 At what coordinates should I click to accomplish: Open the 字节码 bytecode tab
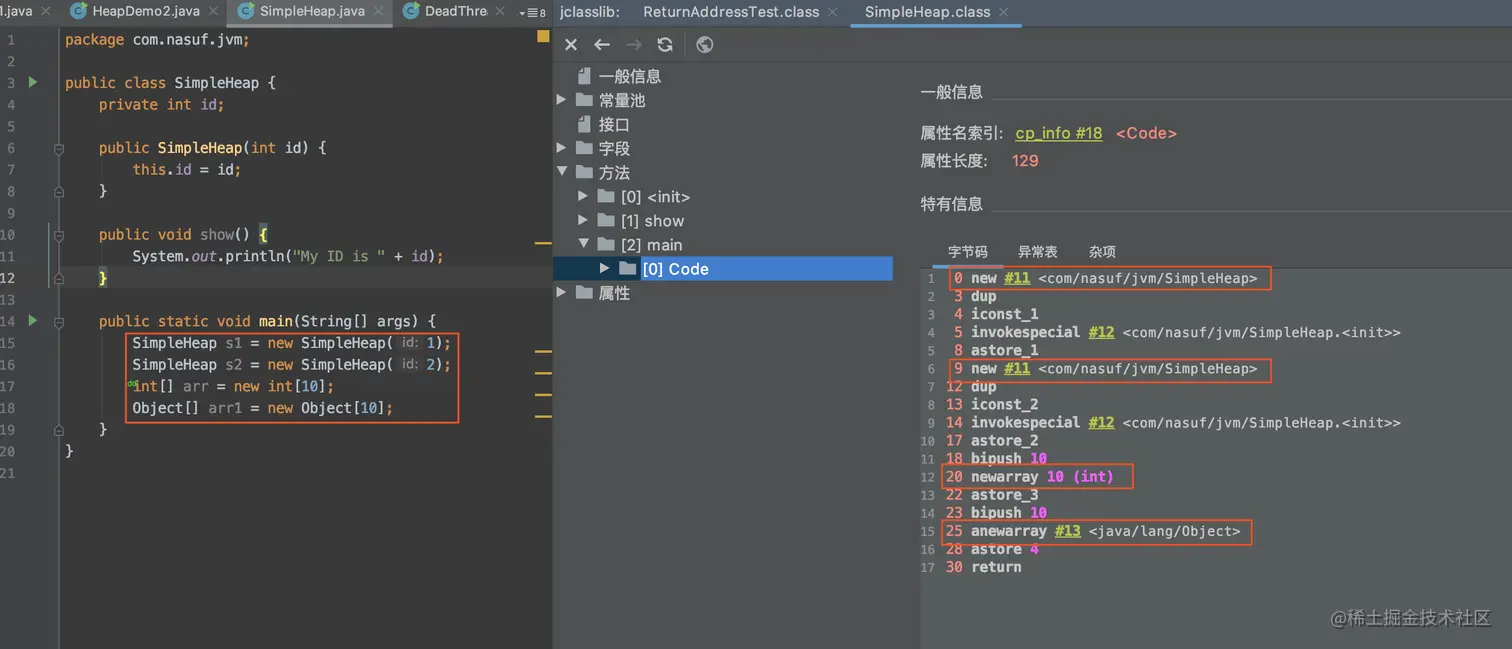click(x=967, y=252)
